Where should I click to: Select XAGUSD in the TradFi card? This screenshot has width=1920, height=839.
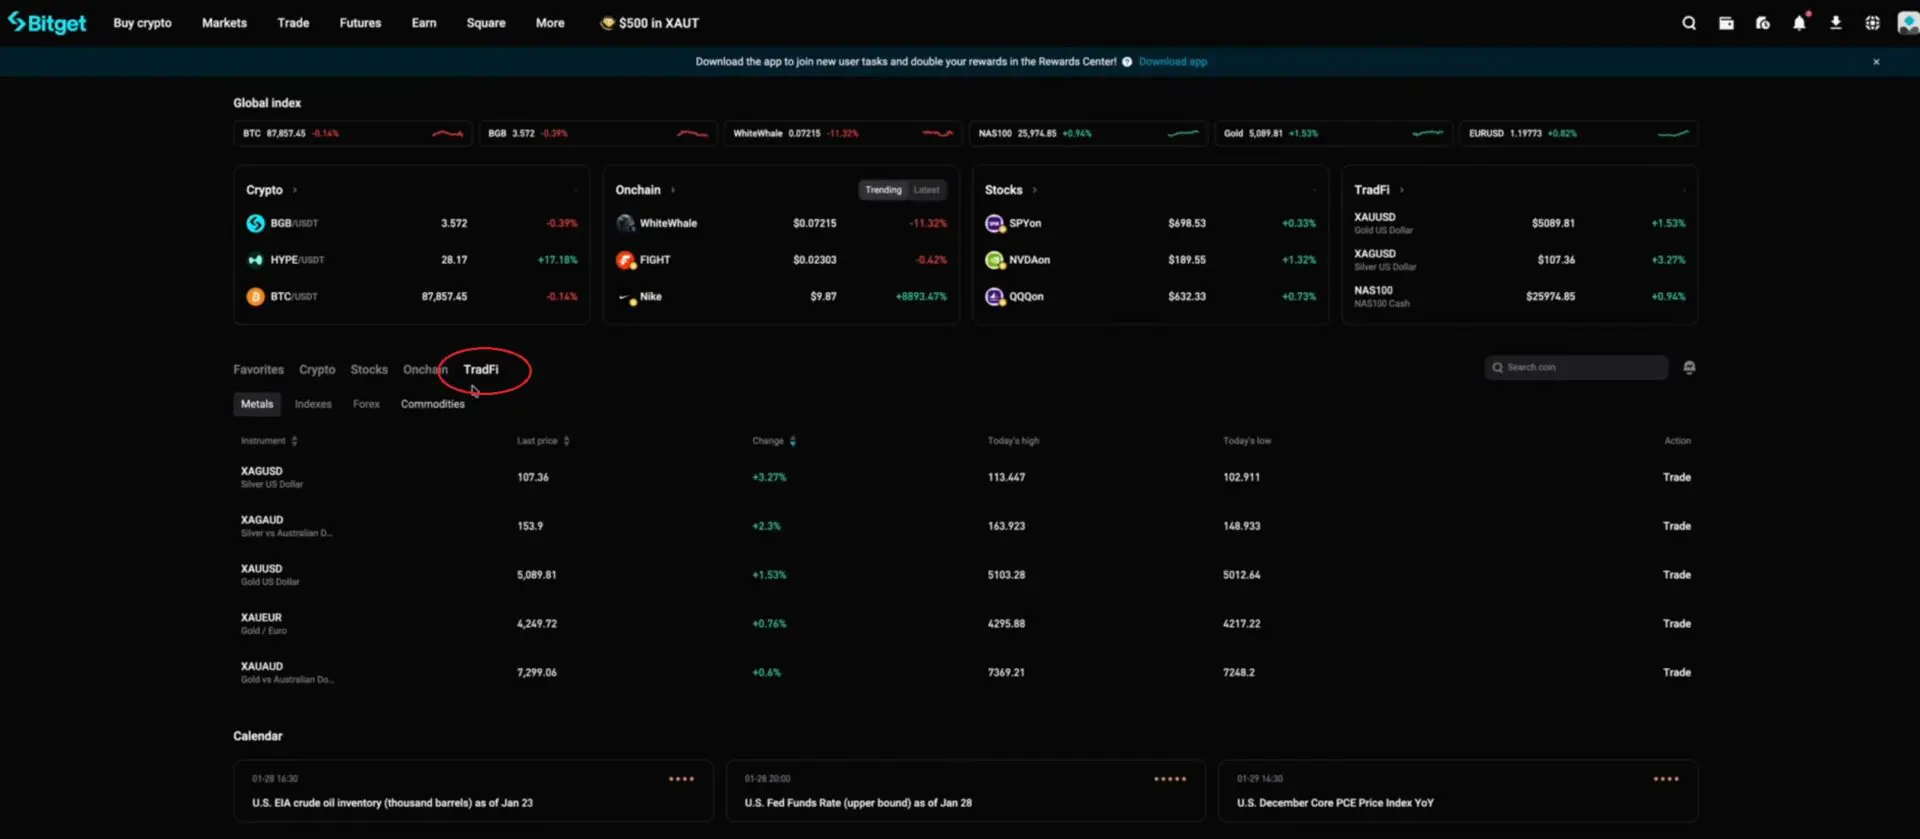coord(1519,260)
